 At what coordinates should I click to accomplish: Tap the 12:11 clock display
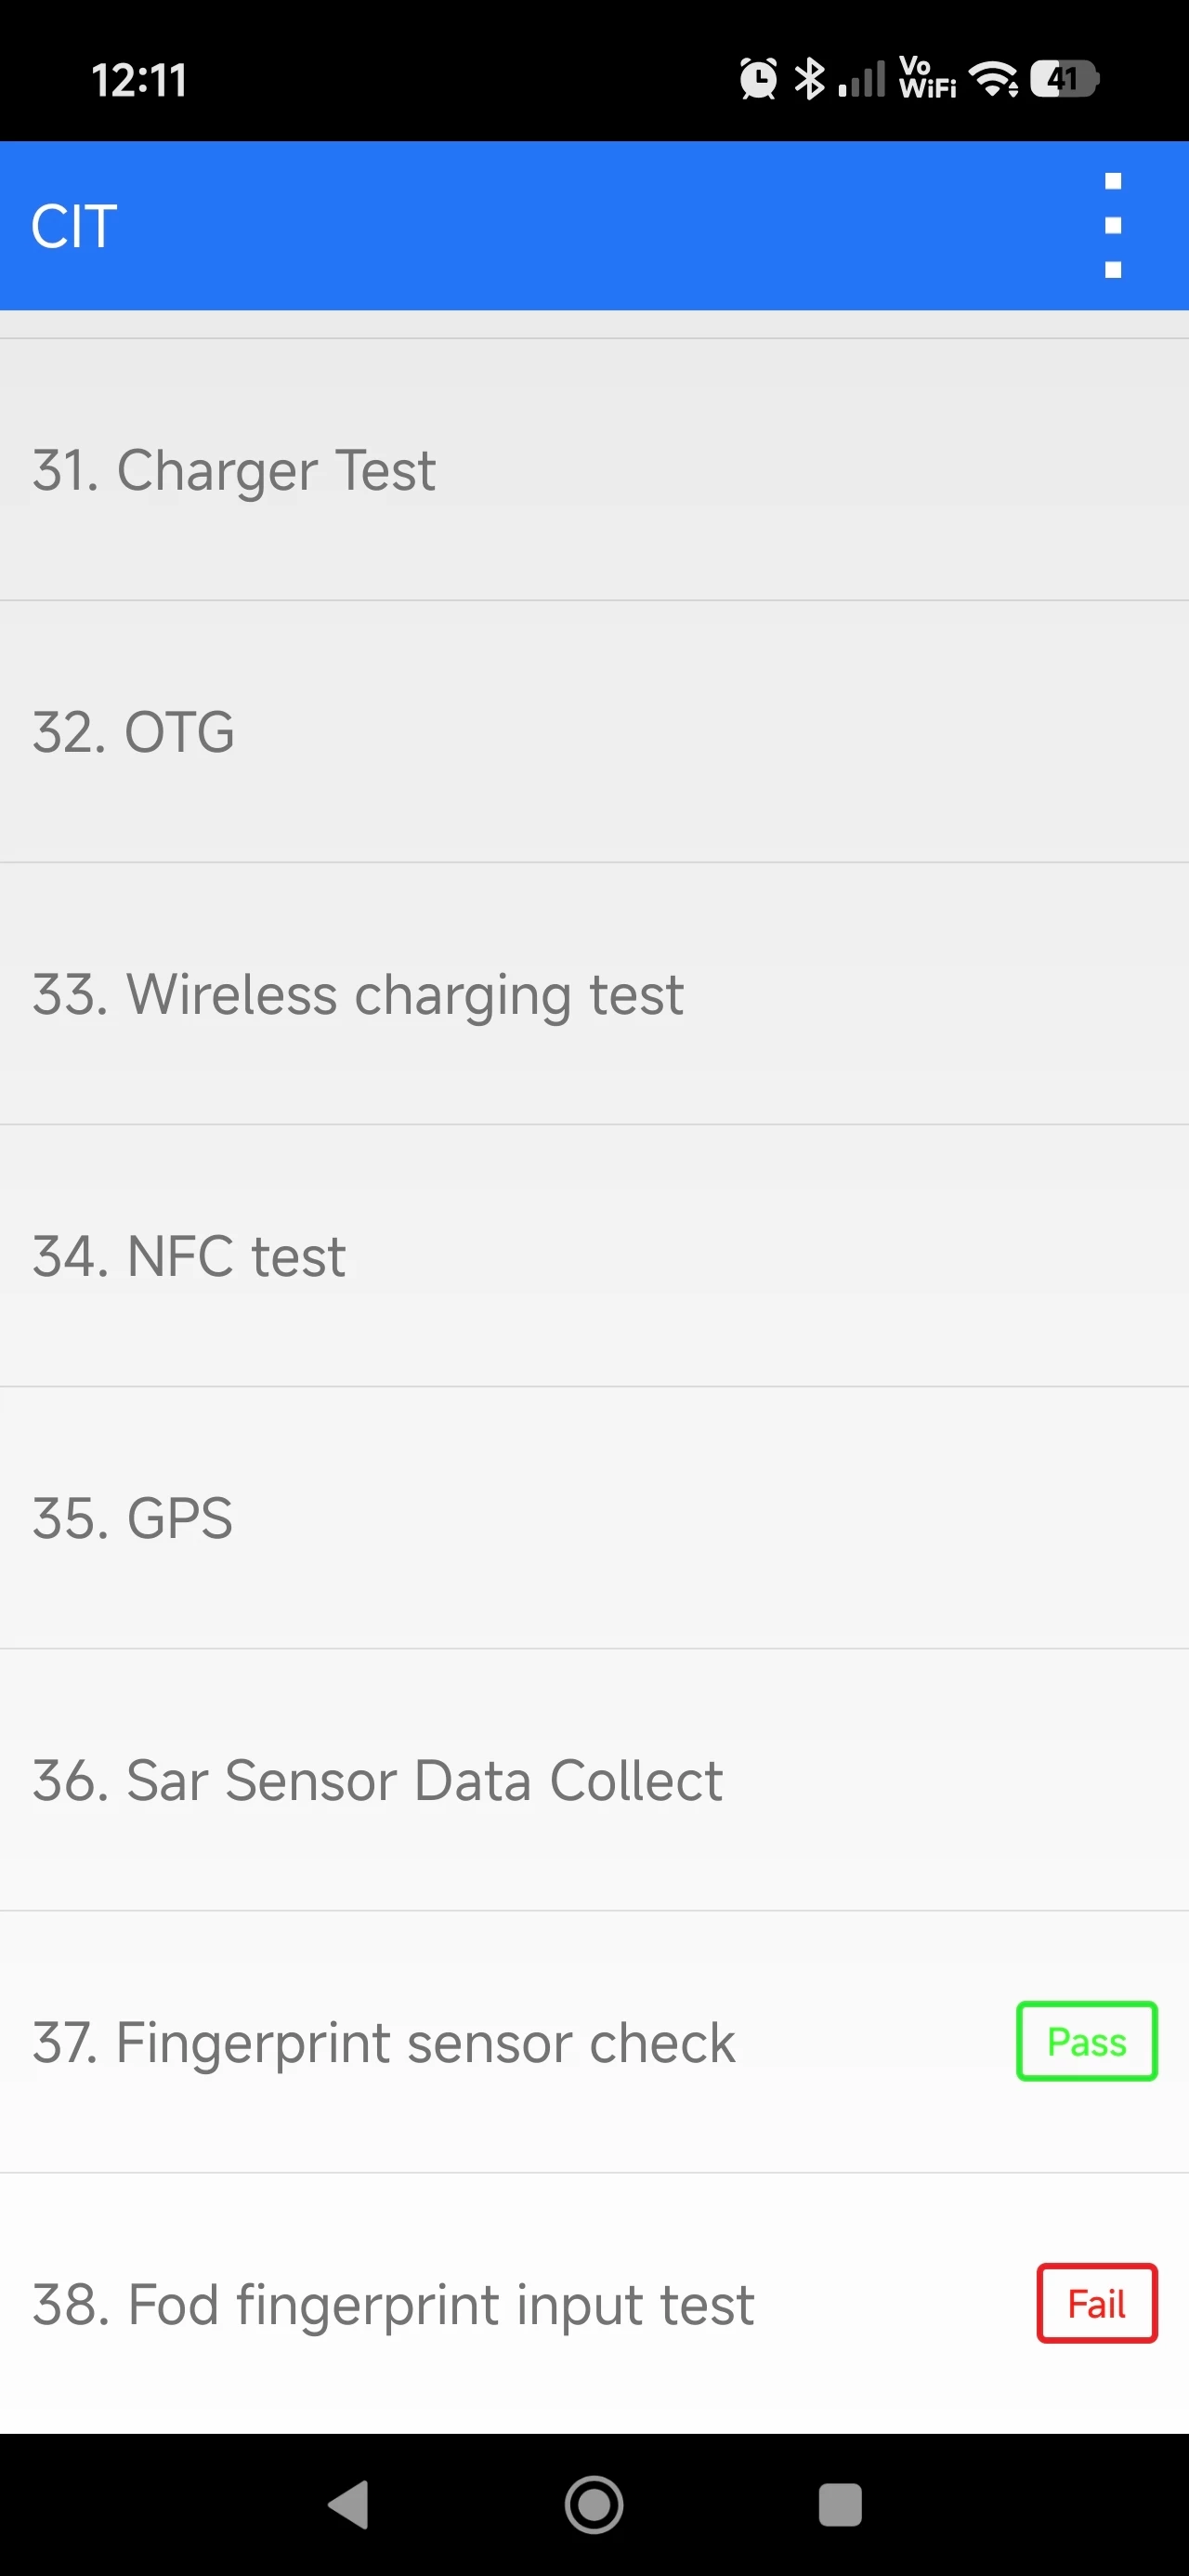point(139,80)
